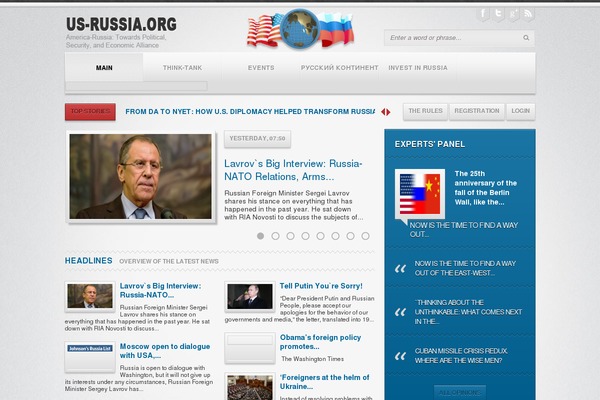Open the РУССКИЙ КОНТИНЕНТ tab
600x400 pixels.
[339, 67]
